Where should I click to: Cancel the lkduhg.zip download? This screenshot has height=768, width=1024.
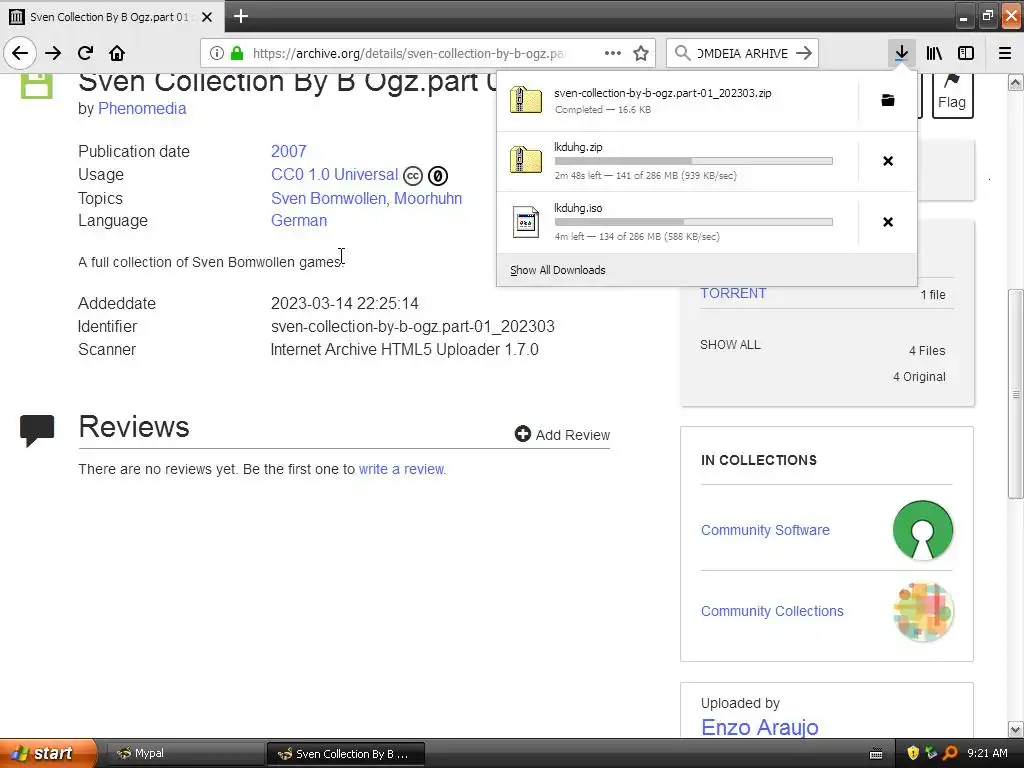click(x=888, y=161)
